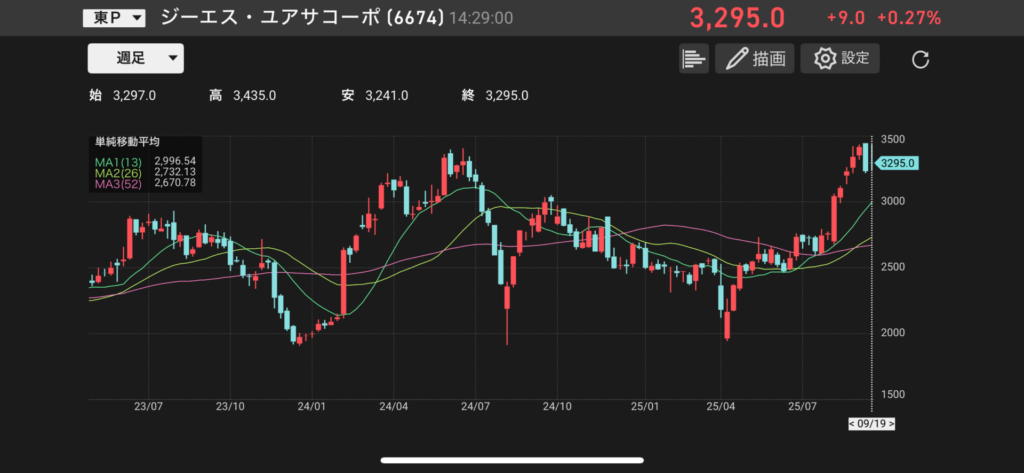Screen dimensions: 1024x473
Task: Tap the red 3,295.0 header price
Action: click(737, 18)
